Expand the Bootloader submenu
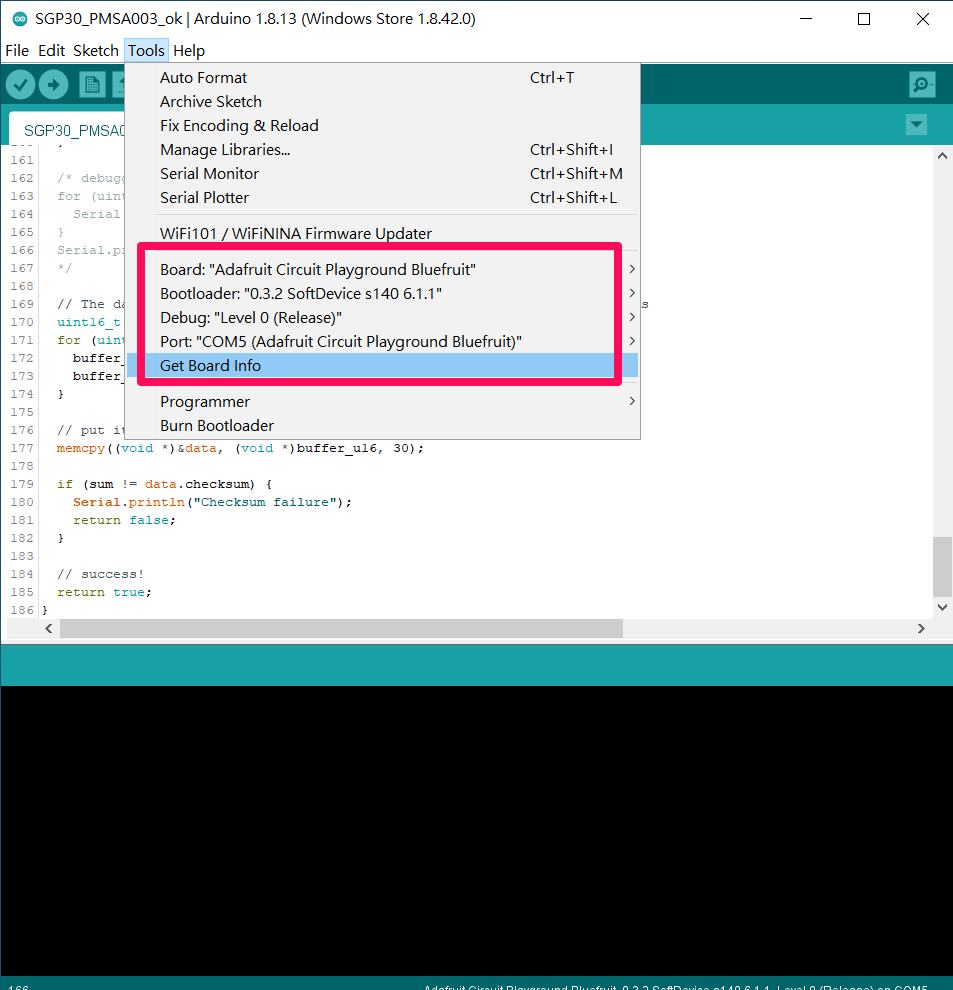 pos(382,294)
